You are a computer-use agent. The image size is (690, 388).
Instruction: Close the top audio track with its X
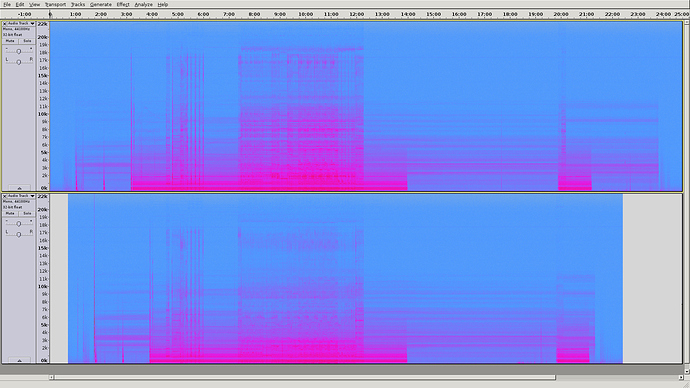(x=5, y=23)
